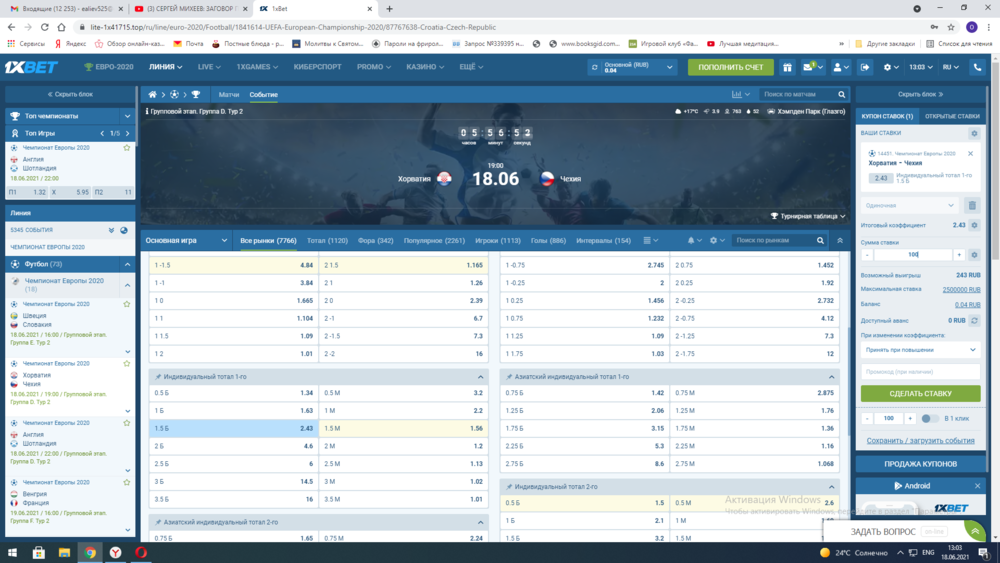Switch to the Матчи tab
The image size is (1000, 563).
[229, 94]
